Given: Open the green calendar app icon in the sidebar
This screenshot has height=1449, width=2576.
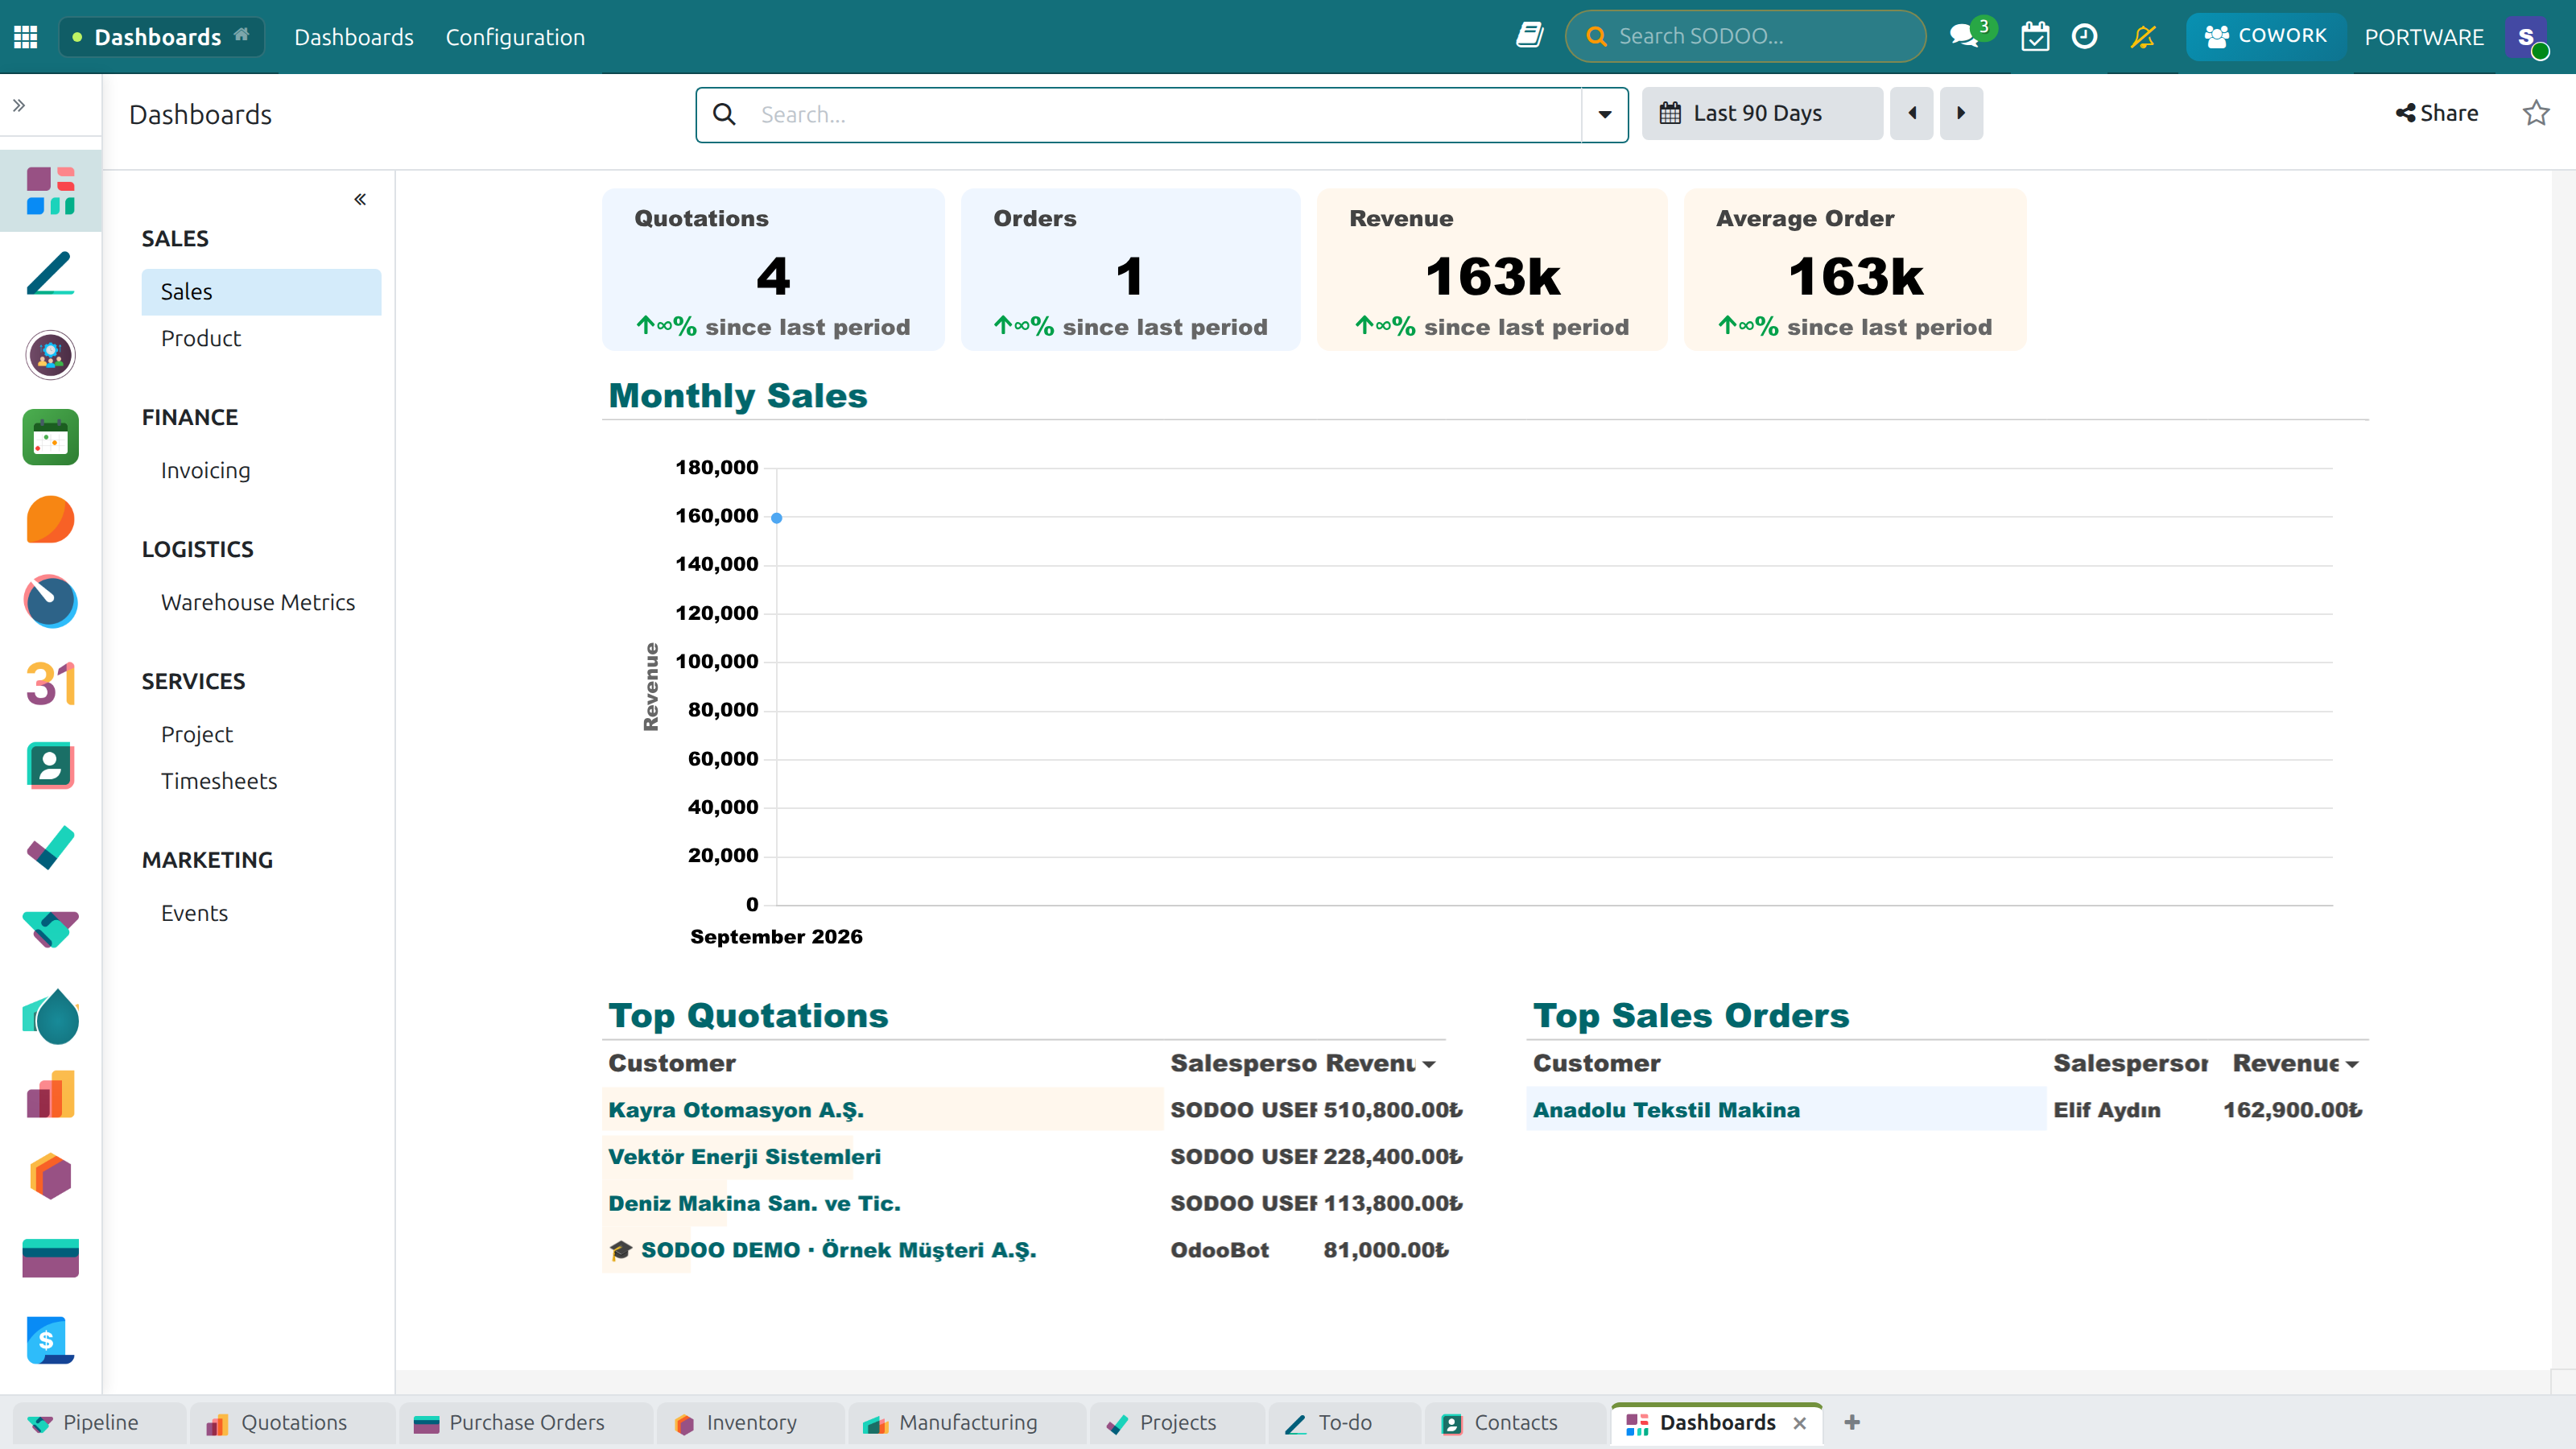Looking at the screenshot, I should (x=50, y=437).
